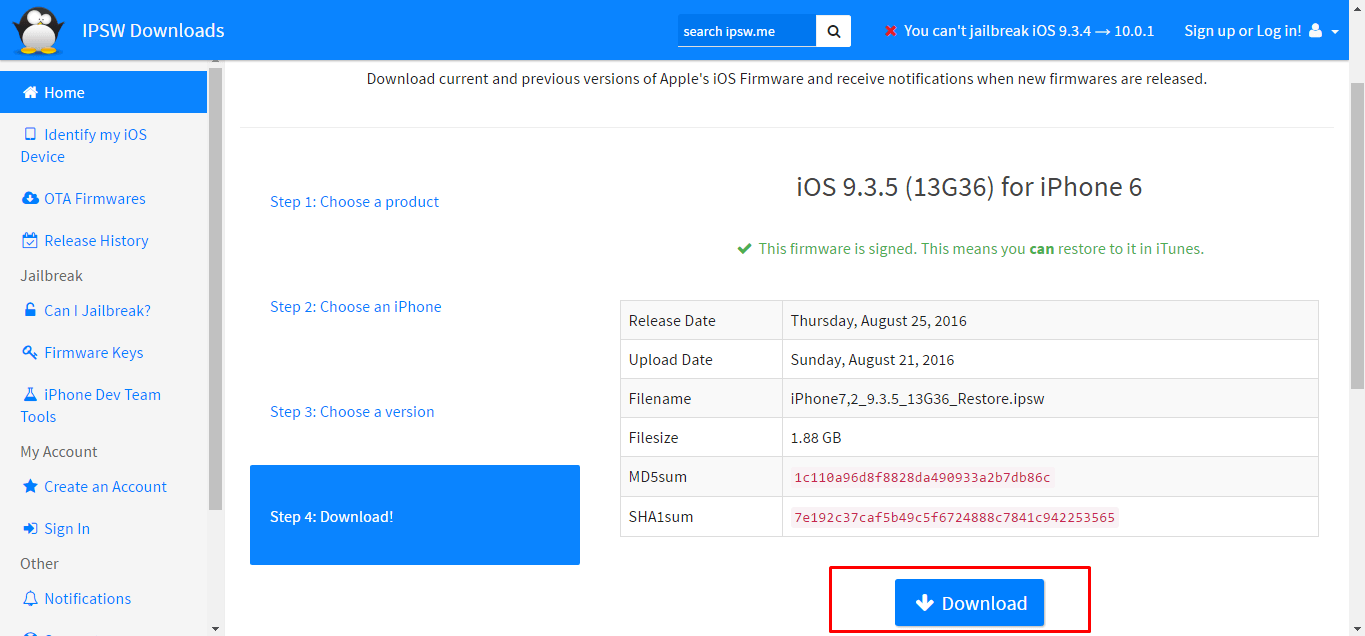Viewport: 1365px width, 636px height.
Task: Go to Step 1: Choose a product
Action: [x=354, y=201]
